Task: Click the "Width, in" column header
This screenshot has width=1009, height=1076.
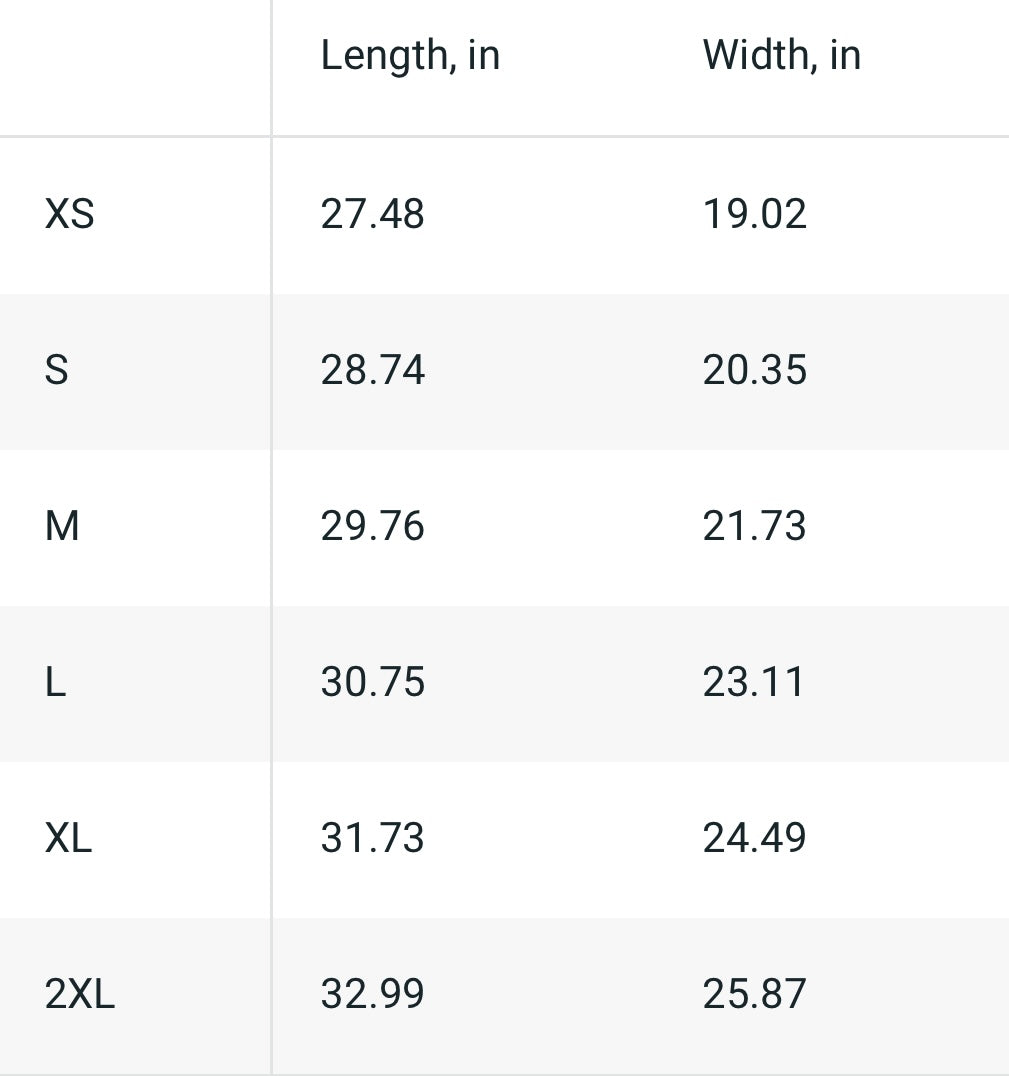Action: pyautogui.click(x=781, y=56)
